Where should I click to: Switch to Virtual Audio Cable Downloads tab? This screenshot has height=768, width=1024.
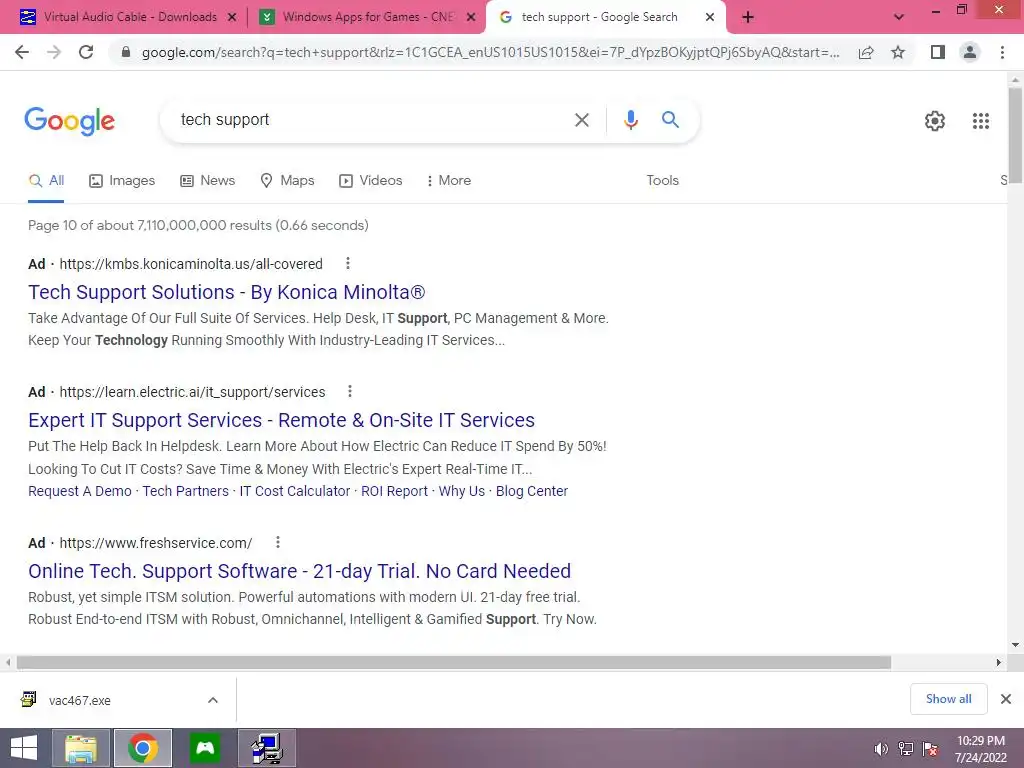pos(130,17)
